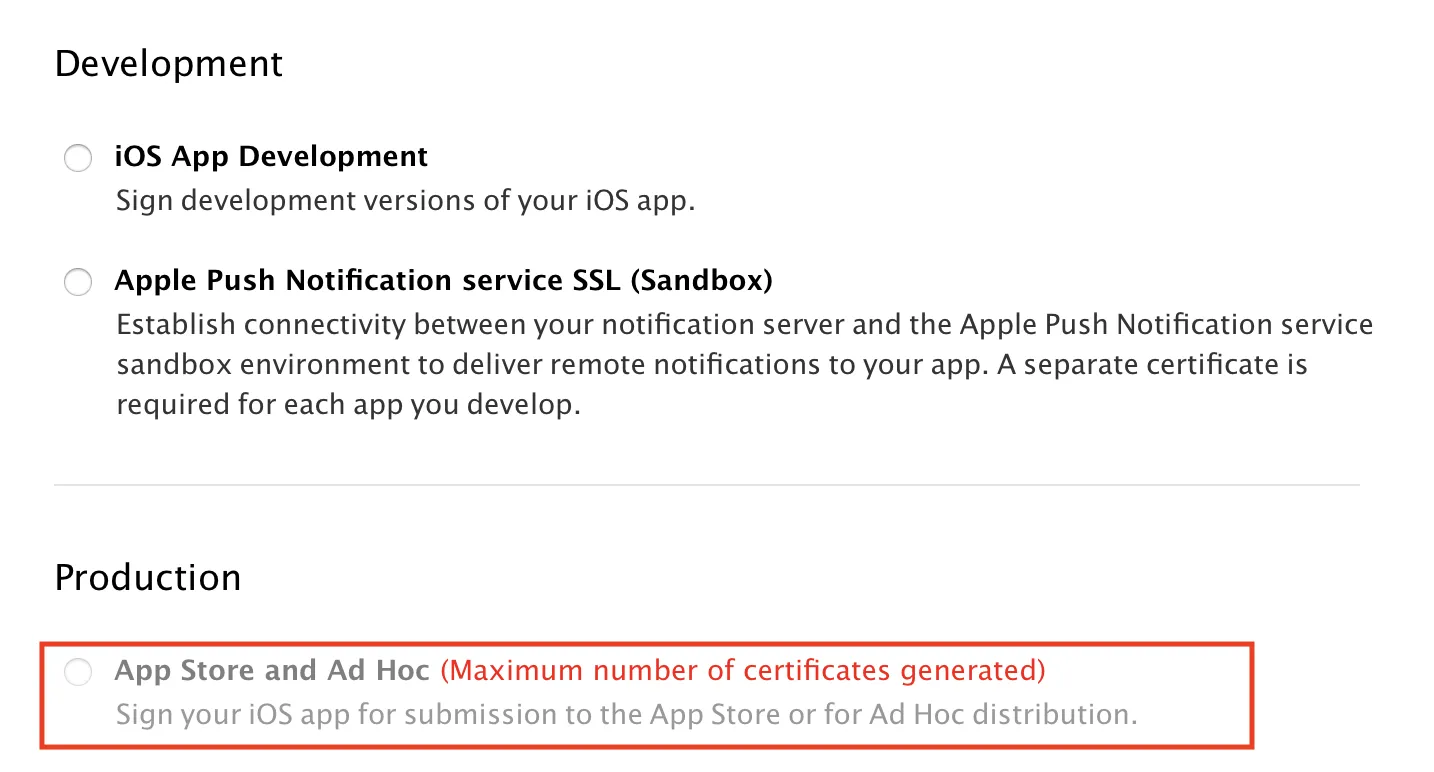This screenshot has height=772, width=1434.
Task: Select the Apple Push Notification SSL radio button
Action: (78, 282)
